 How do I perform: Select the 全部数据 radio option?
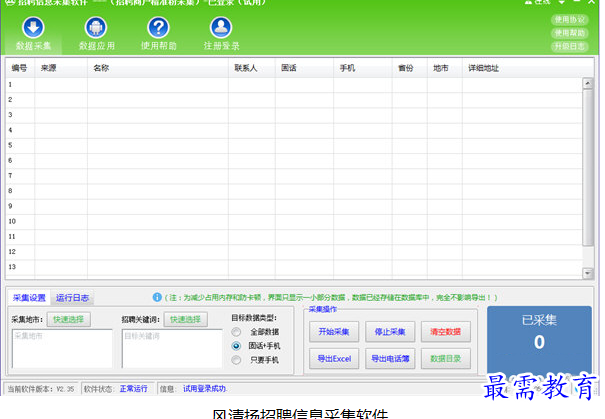236,332
